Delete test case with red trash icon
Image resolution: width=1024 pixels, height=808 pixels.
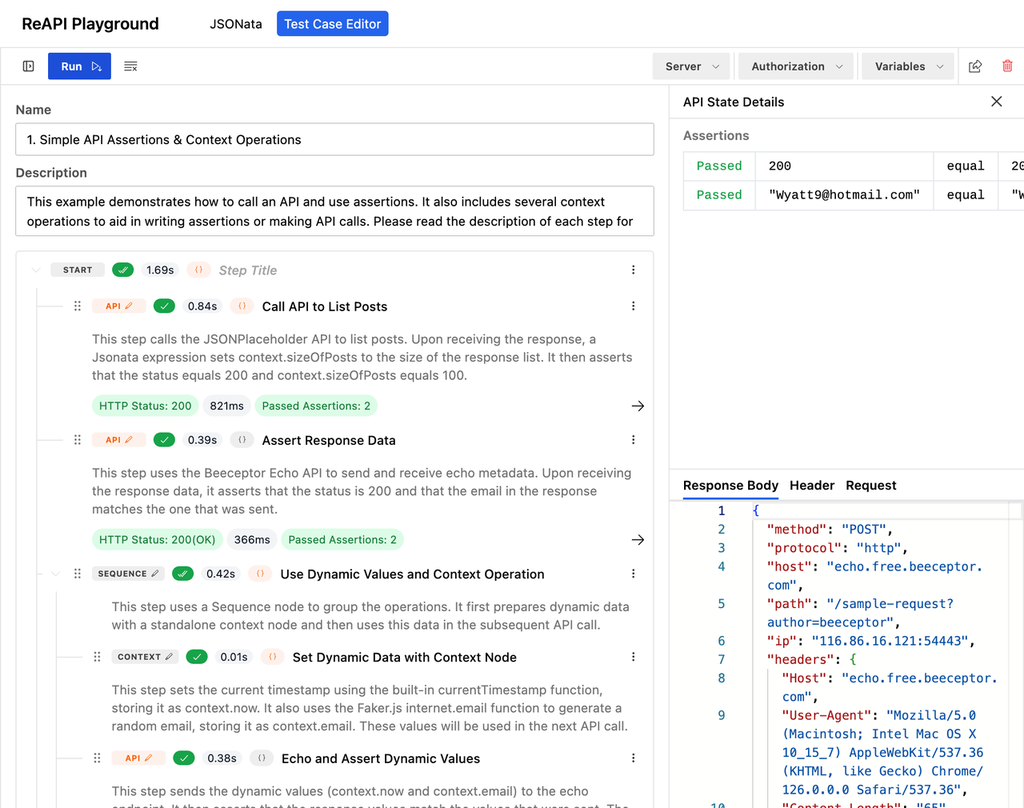(1007, 66)
